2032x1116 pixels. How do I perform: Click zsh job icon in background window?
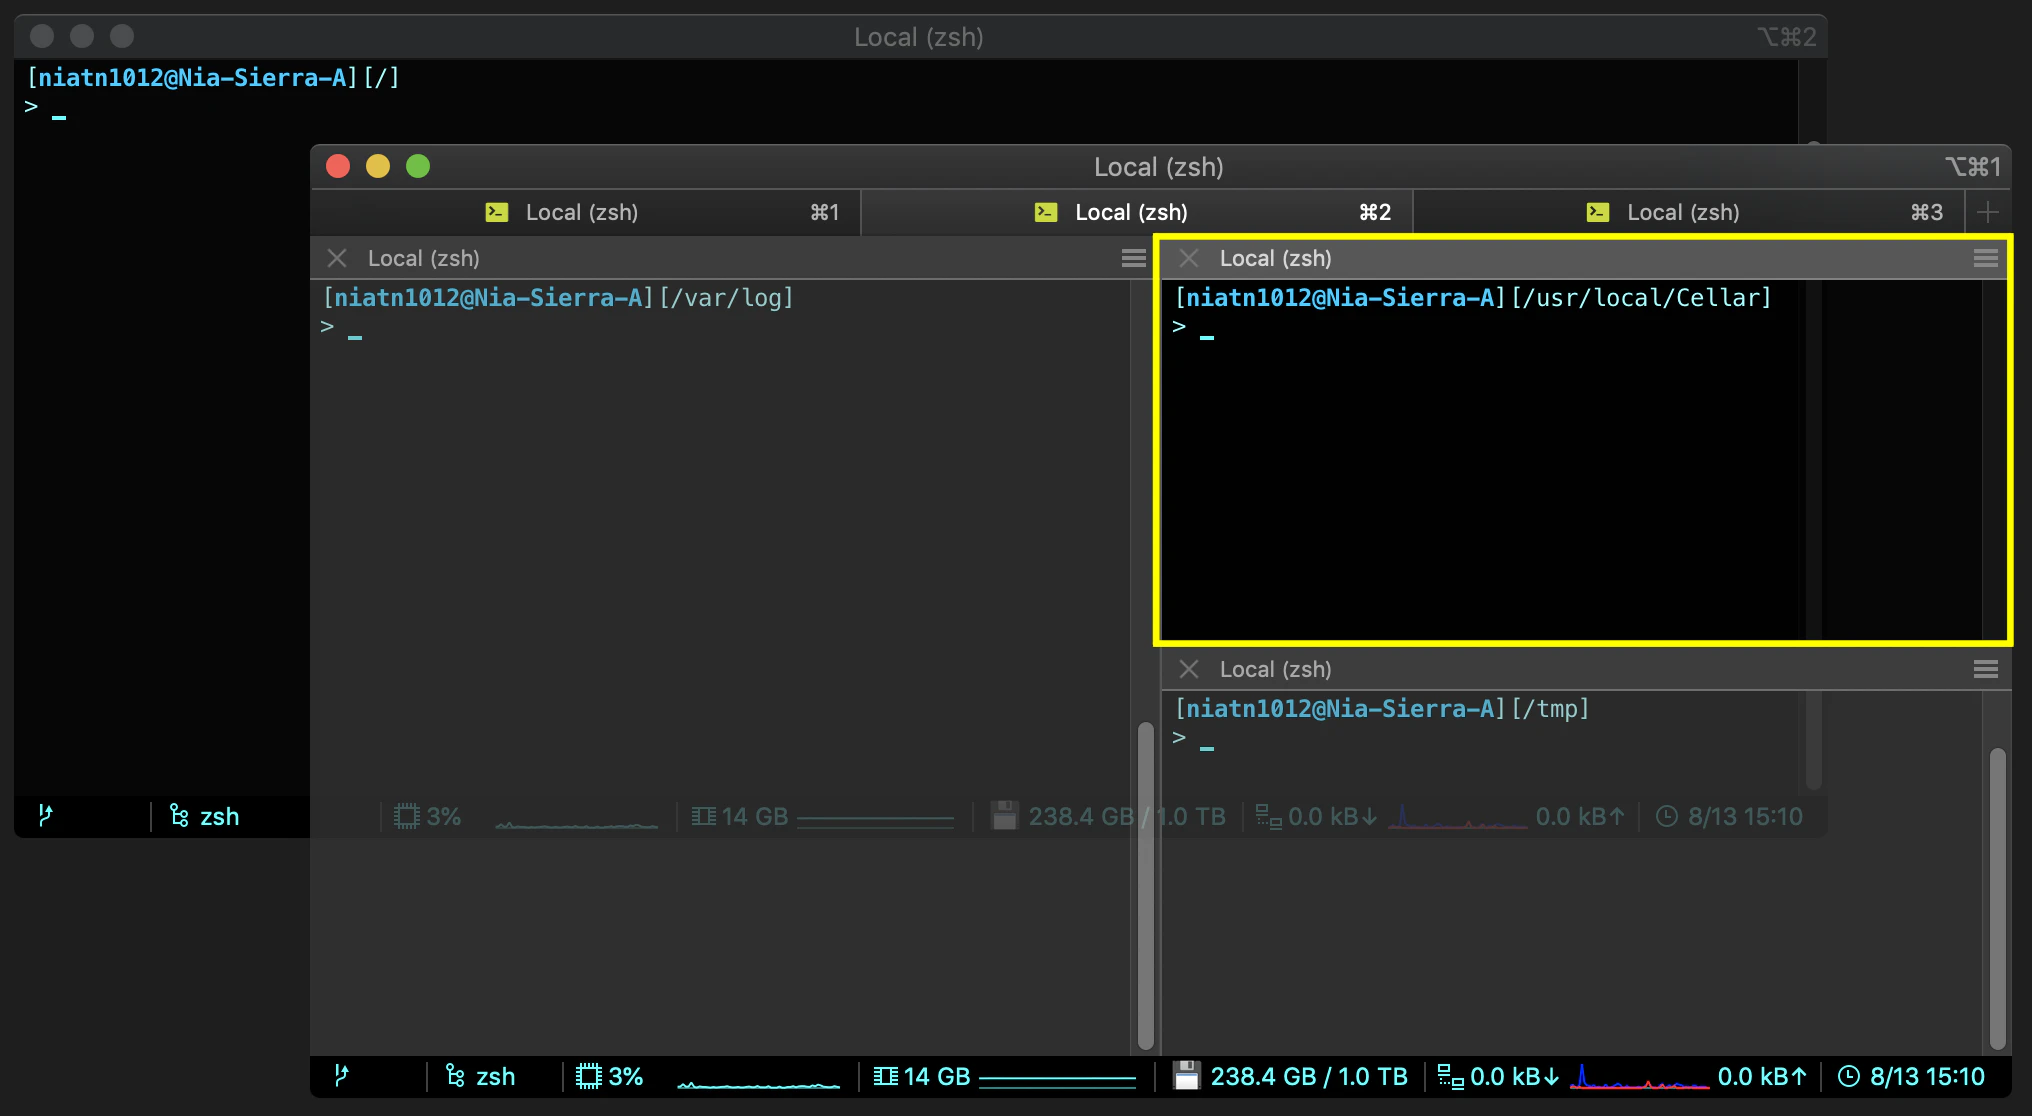(179, 816)
